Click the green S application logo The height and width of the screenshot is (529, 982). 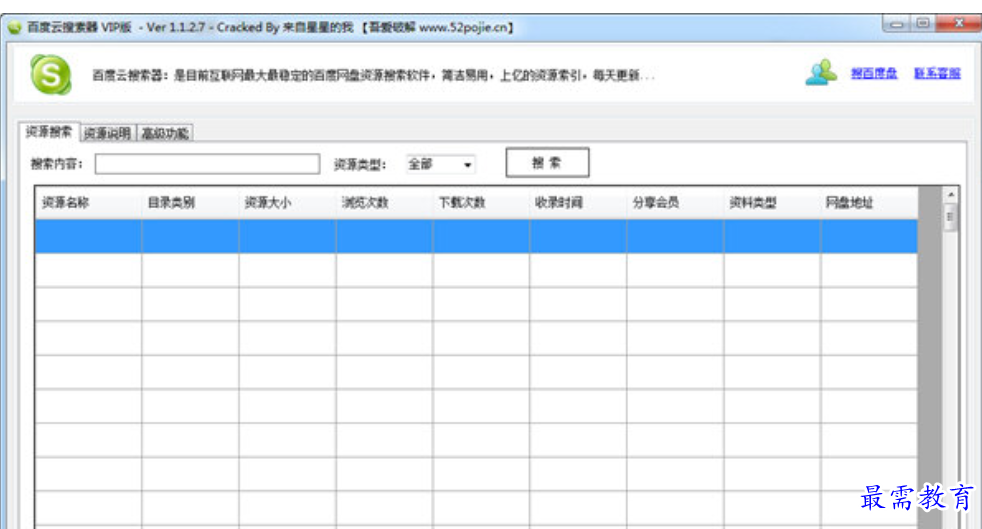(x=51, y=75)
